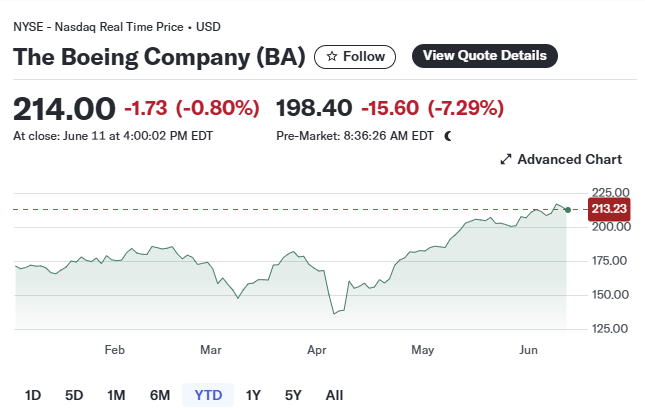Select the YTD range tab

coord(208,395)
